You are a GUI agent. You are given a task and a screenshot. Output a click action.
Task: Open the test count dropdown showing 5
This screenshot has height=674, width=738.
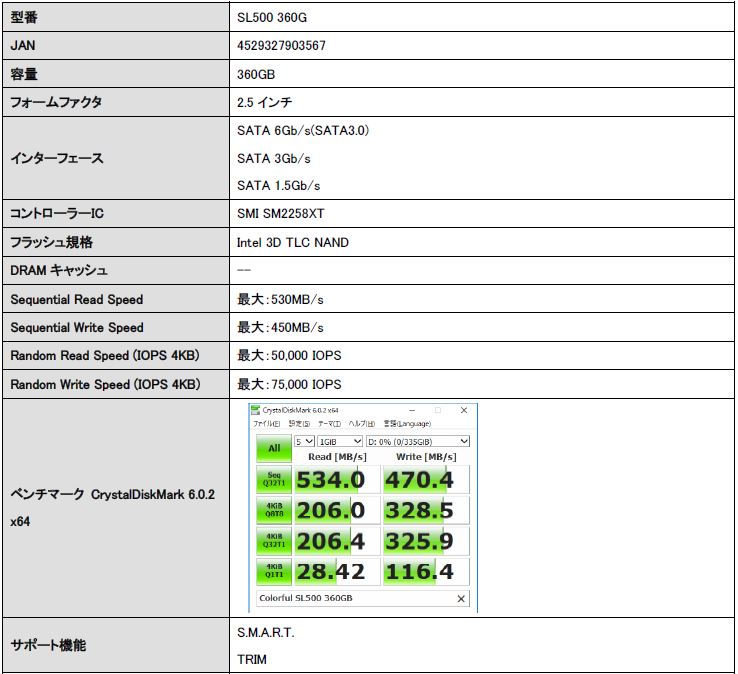point(304,441)
